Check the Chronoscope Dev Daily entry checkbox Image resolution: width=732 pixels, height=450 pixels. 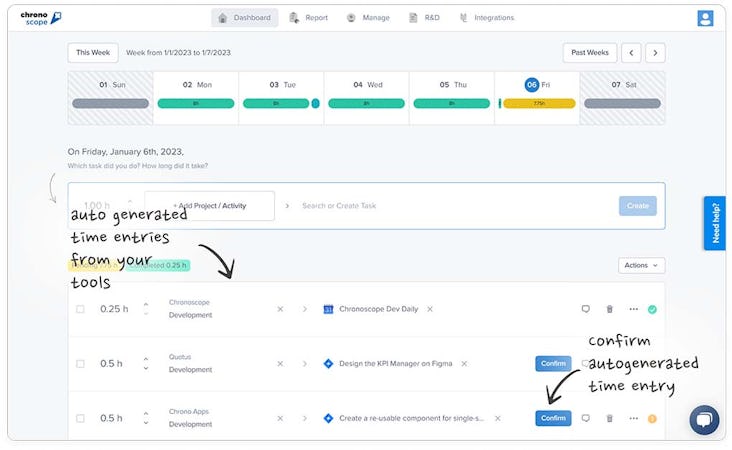(x=80, y=309)
